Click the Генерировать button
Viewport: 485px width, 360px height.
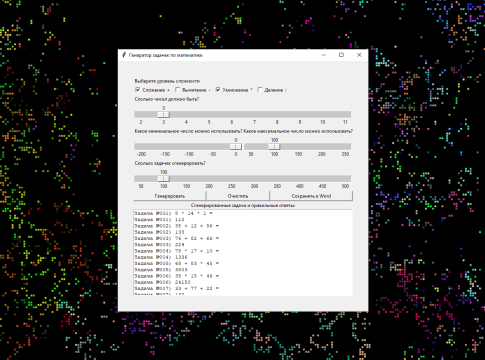pos(170,196)
